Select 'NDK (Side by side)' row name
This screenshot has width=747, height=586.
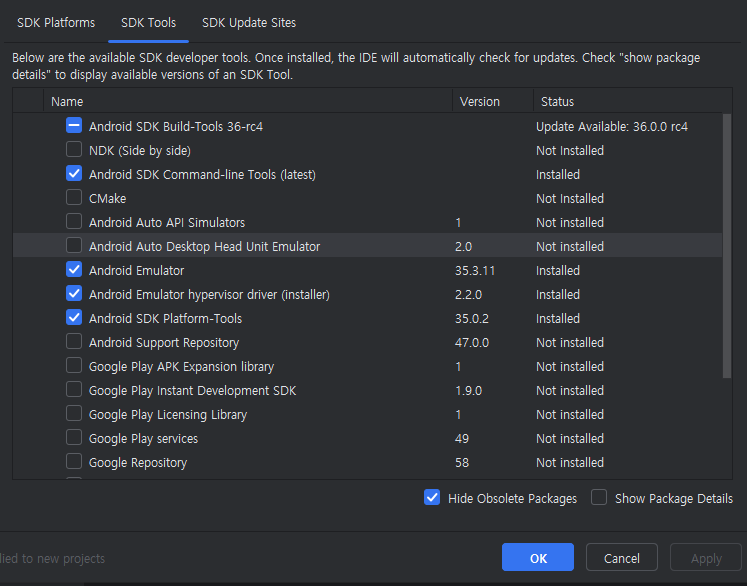coord(140,151)
